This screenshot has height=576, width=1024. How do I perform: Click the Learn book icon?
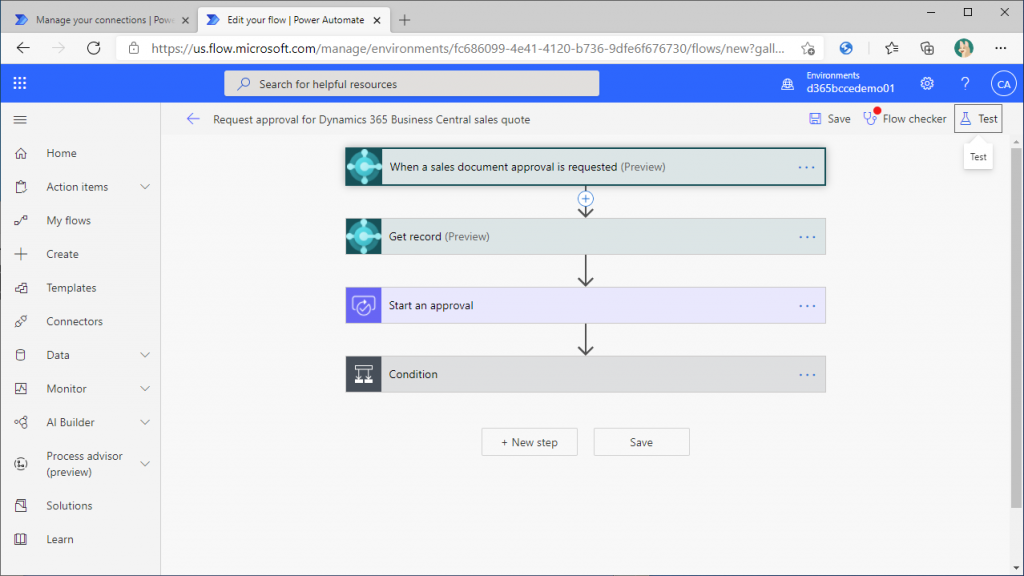coord(21,539)
